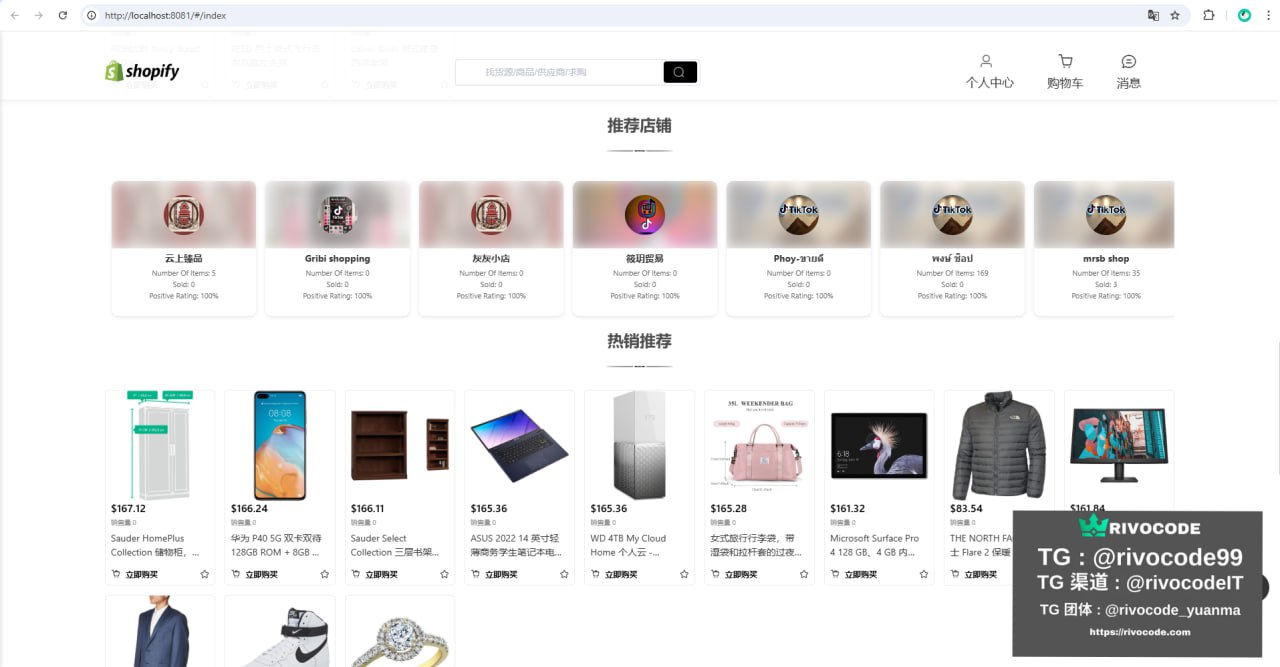
Task: Star the Huawei P40 5G product
Action: coord(324,574)
